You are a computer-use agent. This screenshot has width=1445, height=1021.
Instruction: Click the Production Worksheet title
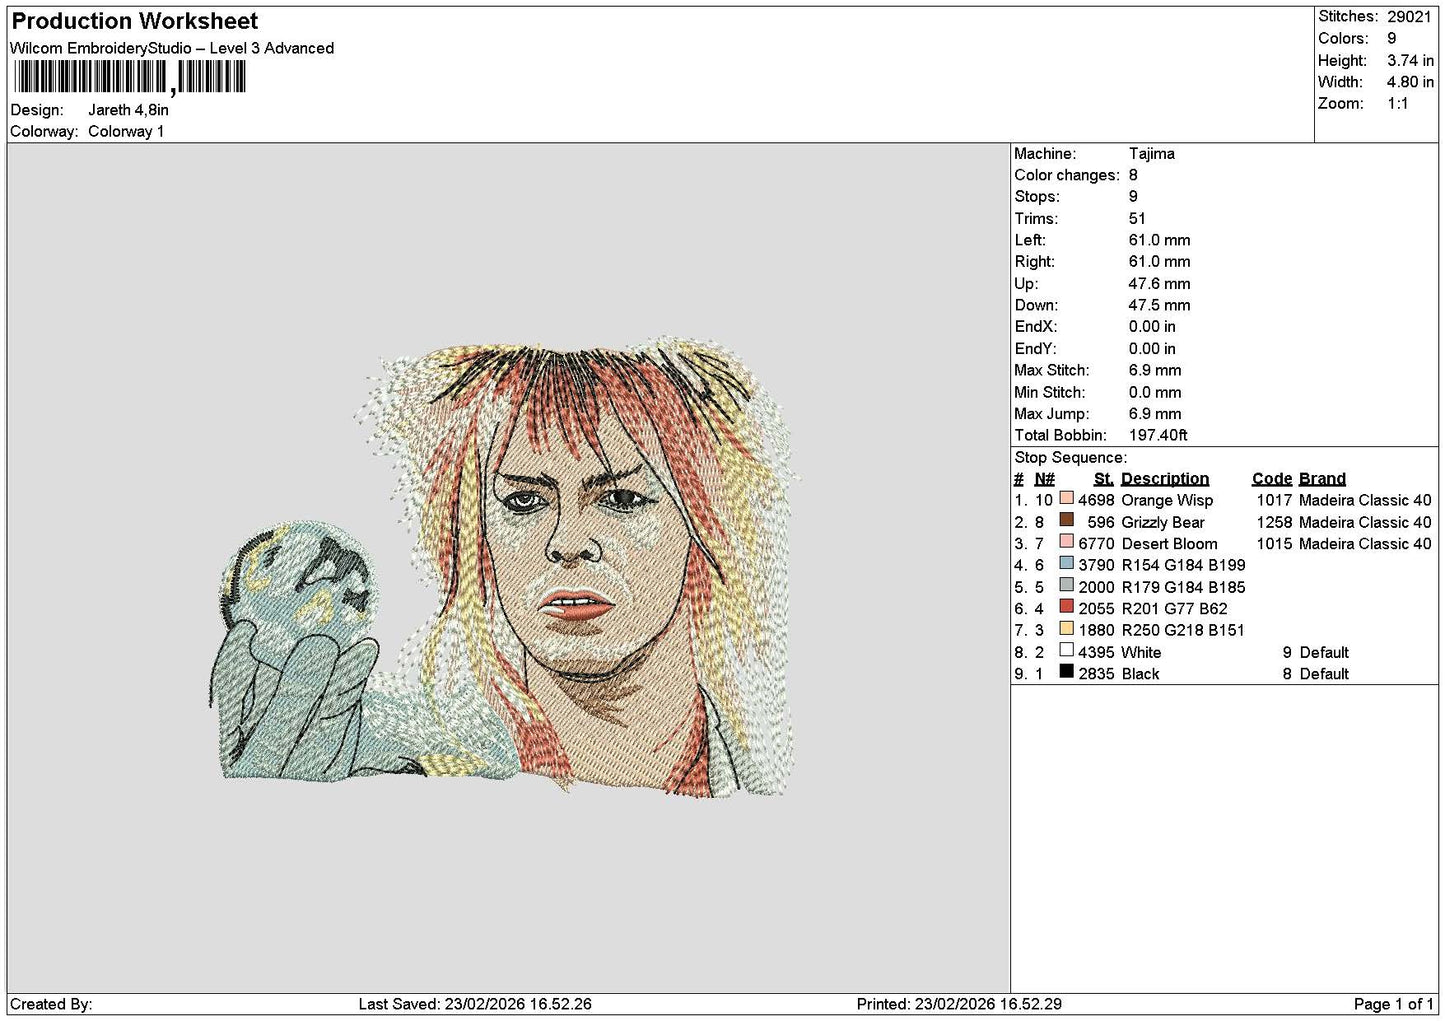click(135, 21)
